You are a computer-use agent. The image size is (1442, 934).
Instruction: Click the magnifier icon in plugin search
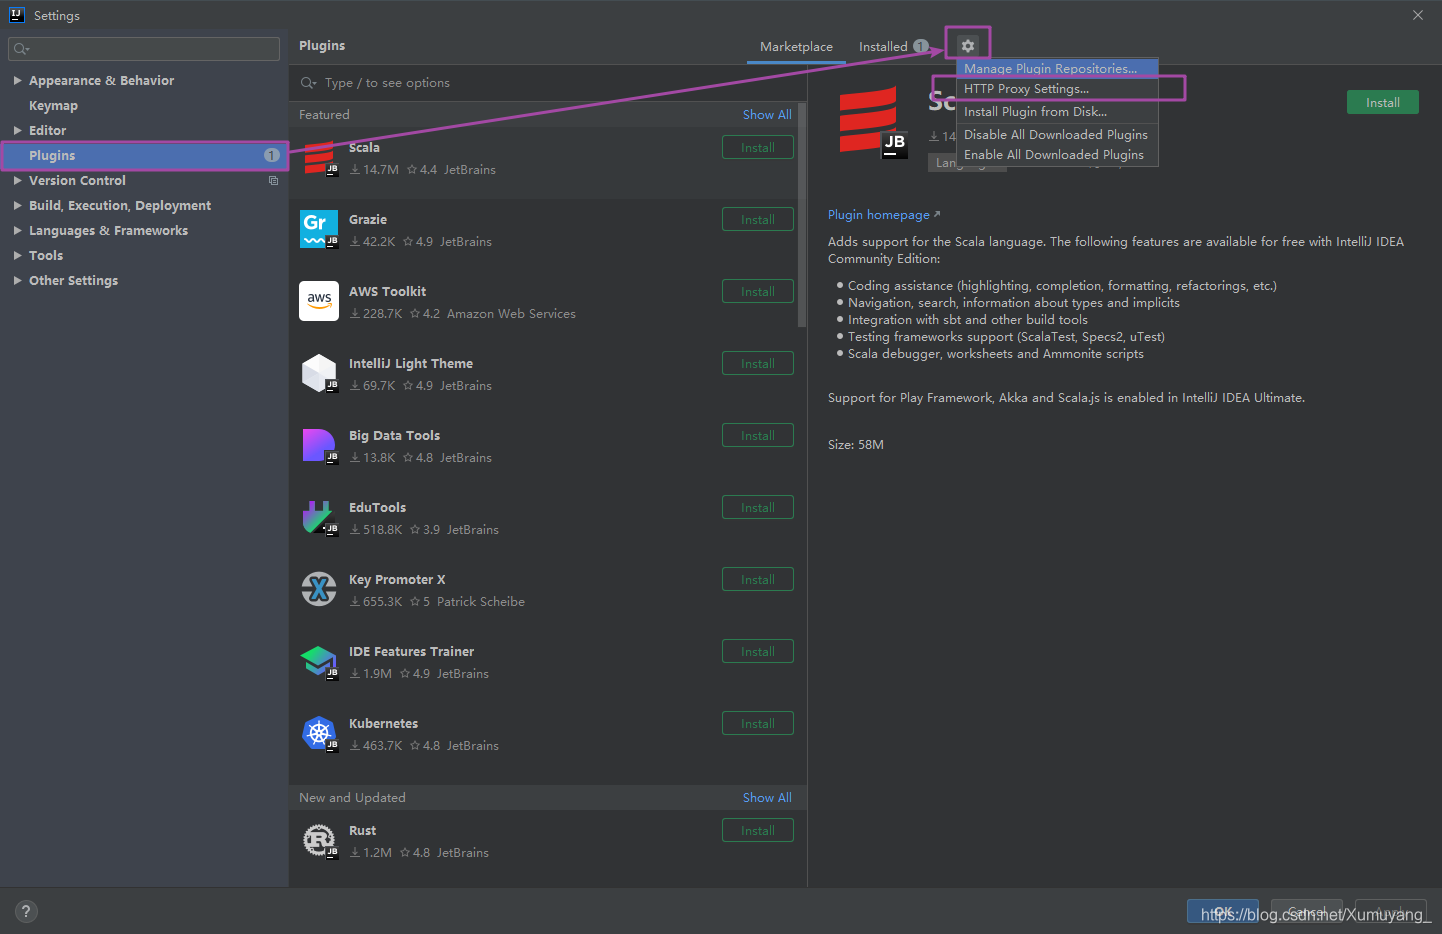[x=309, y=83]
